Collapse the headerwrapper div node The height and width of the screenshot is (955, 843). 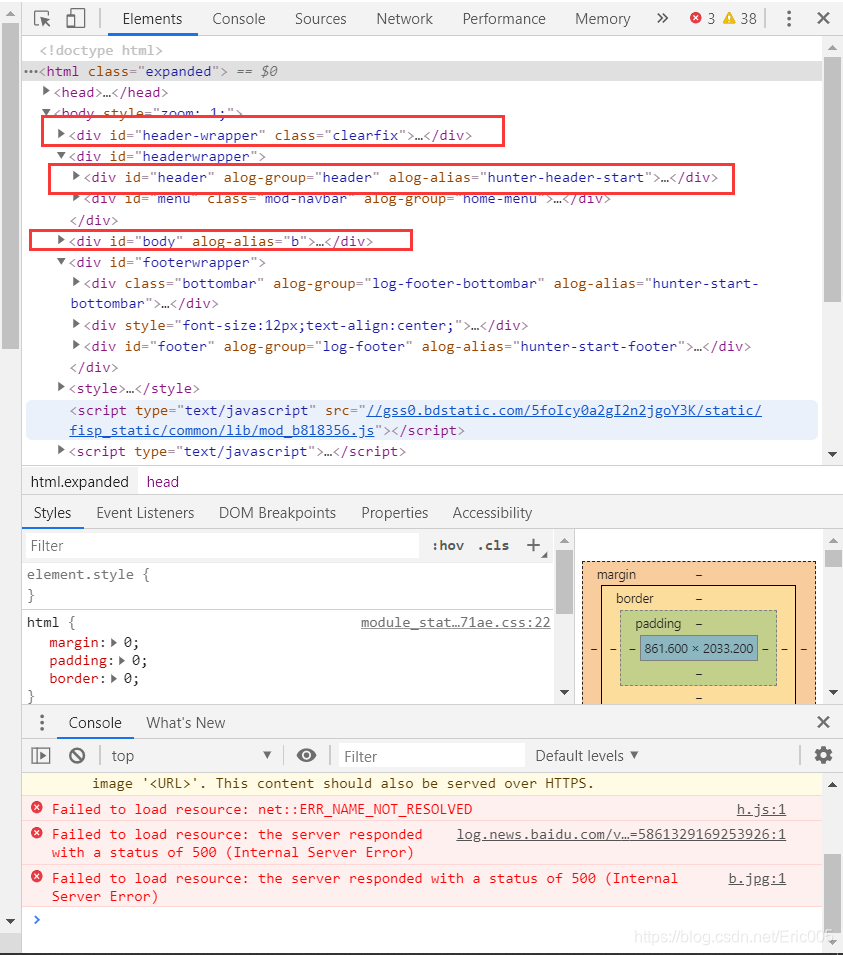point(61,156)
